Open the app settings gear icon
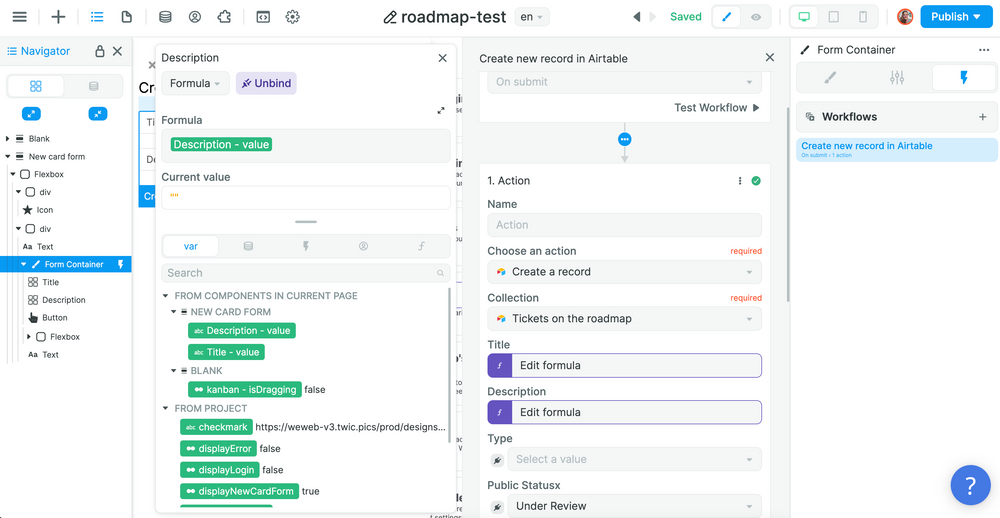 (292, 17)
